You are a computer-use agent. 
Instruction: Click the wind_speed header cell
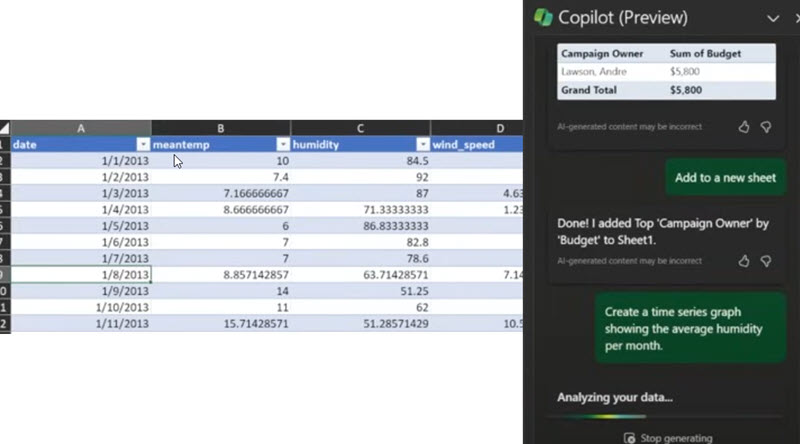coord(477,144)
